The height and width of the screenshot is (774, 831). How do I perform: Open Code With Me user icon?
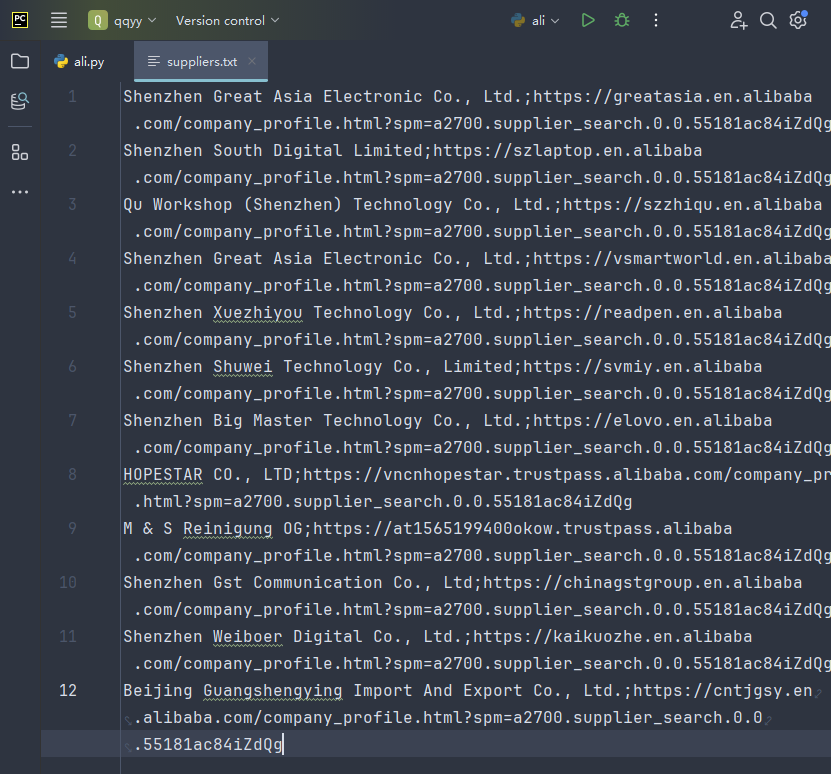coord(738,20)
